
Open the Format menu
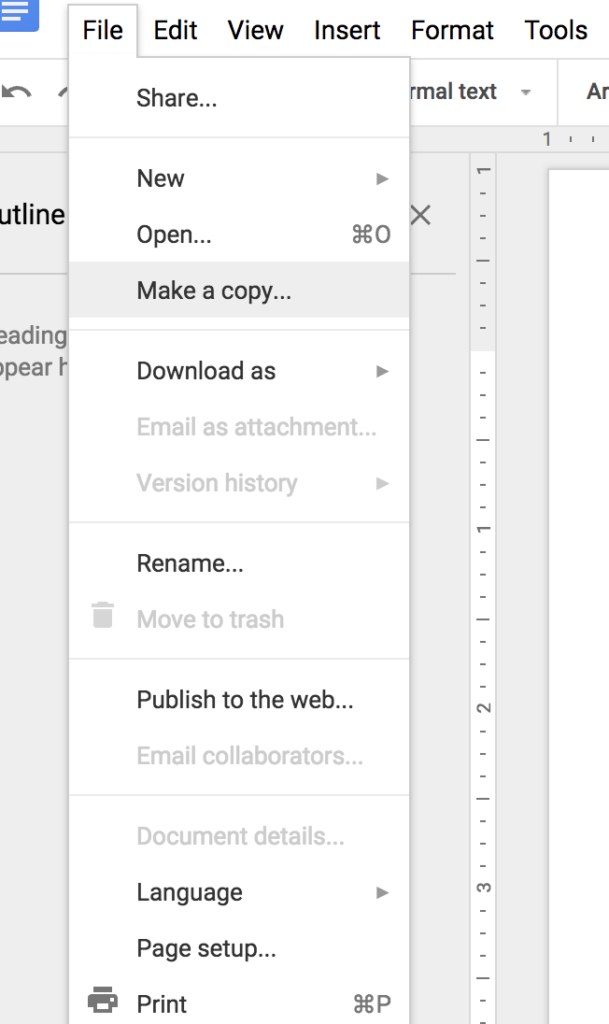(452, 30)
